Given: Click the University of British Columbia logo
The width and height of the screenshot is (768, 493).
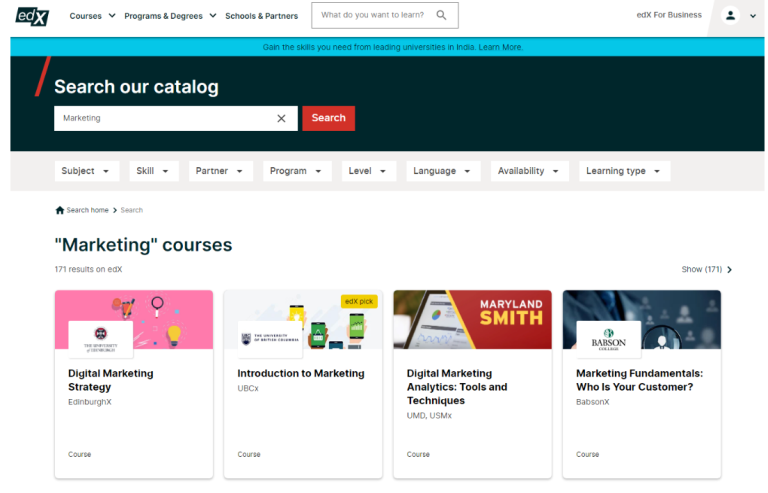Looking at the screenshot, I should point(269,339).
